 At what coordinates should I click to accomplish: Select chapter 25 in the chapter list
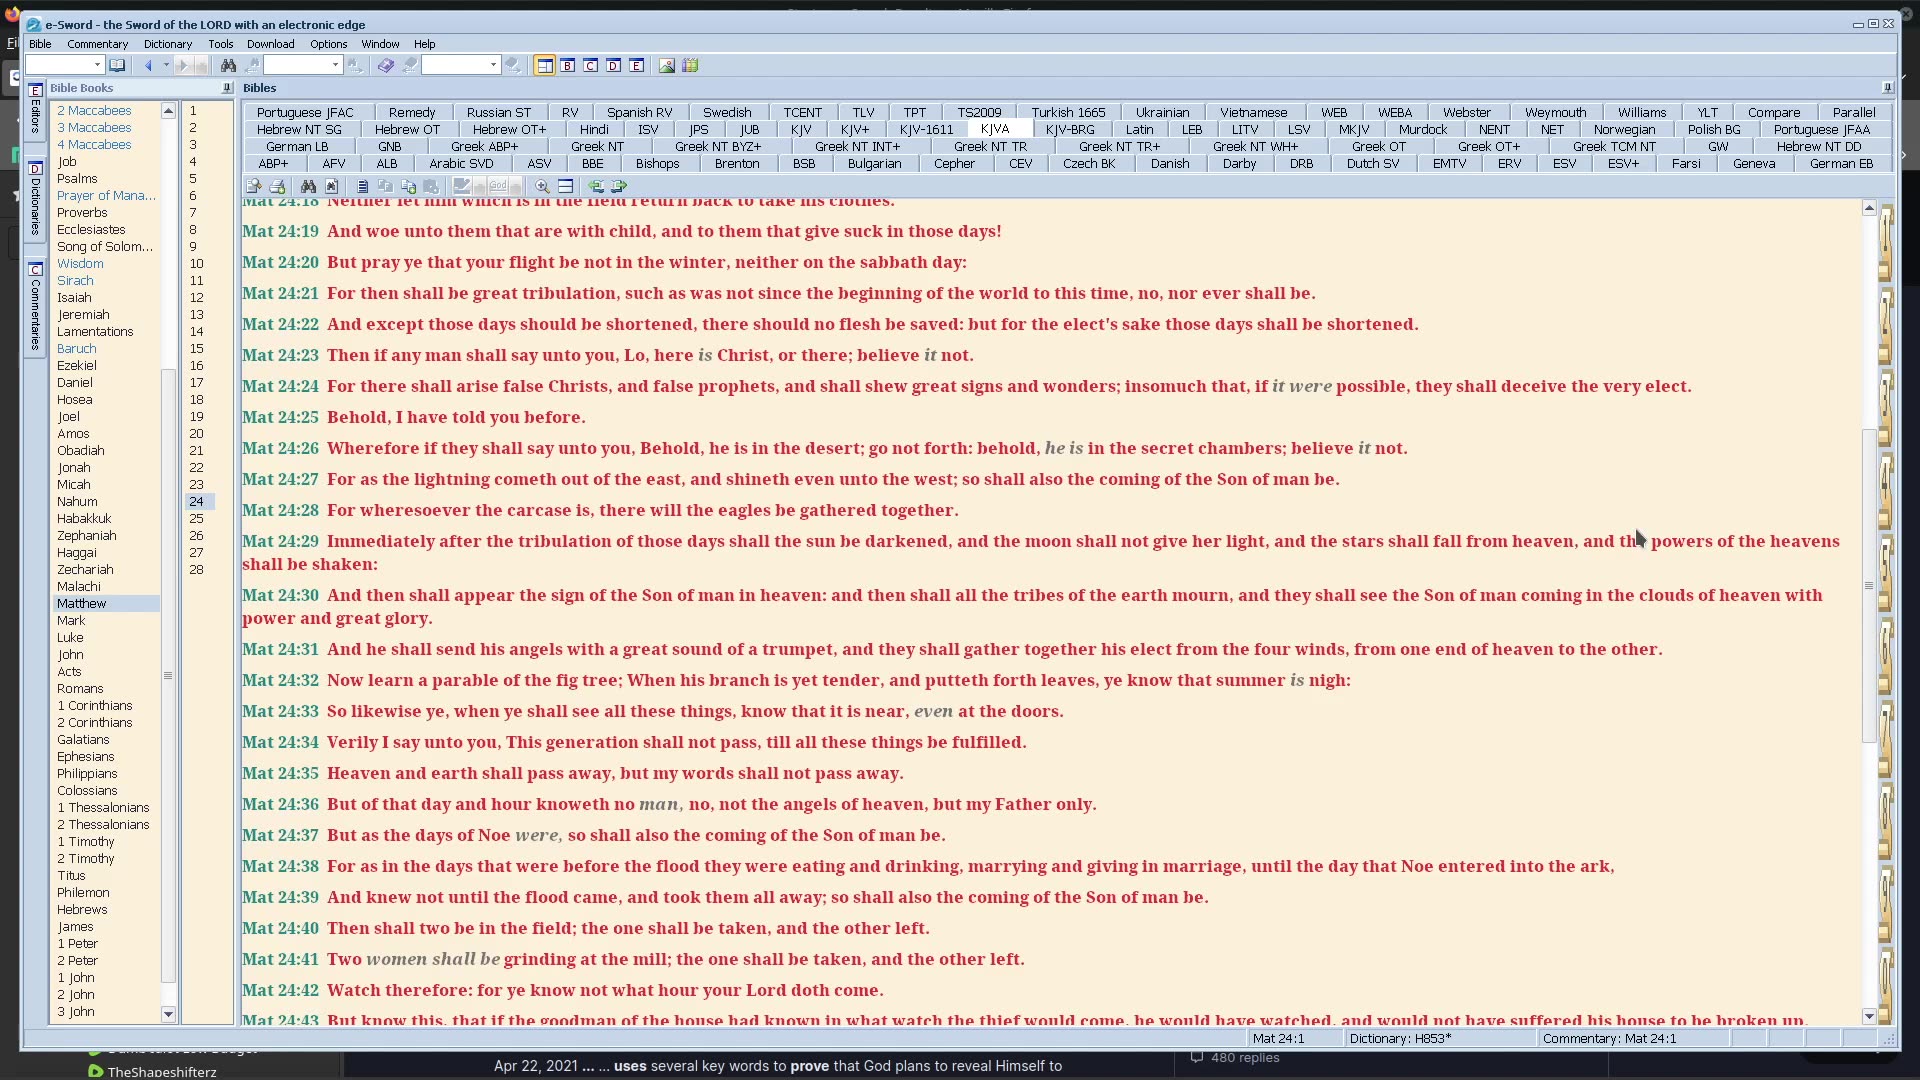pos(196,519)
